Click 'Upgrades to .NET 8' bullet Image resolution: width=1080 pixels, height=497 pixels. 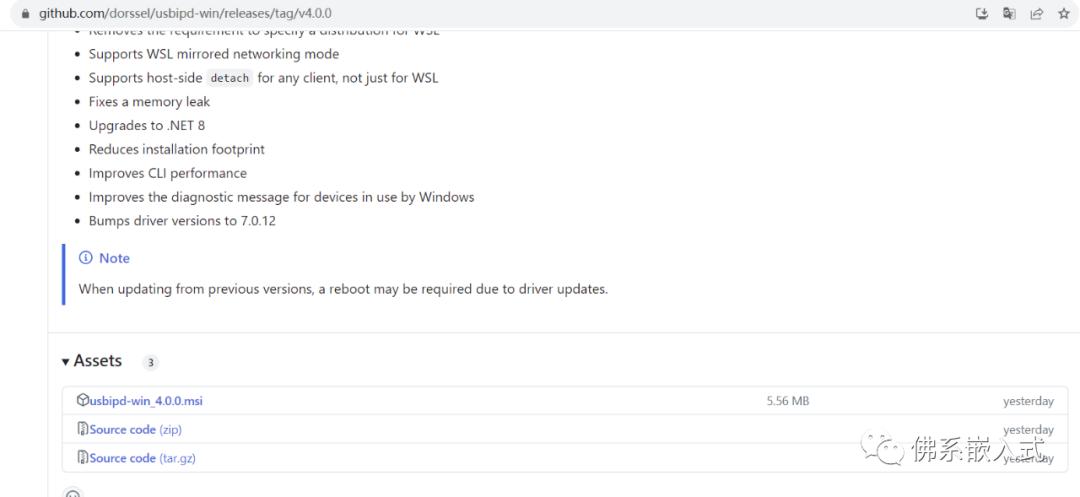pyautogui.click(x=147, y=125)
